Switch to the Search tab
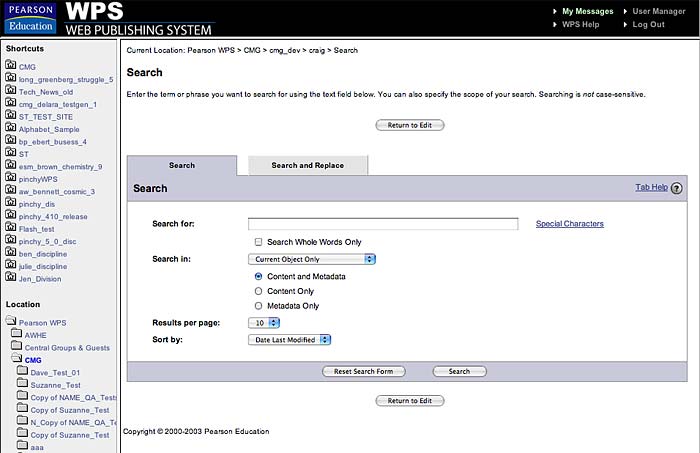This screenshot has height=453, width=700. point(182,166)
